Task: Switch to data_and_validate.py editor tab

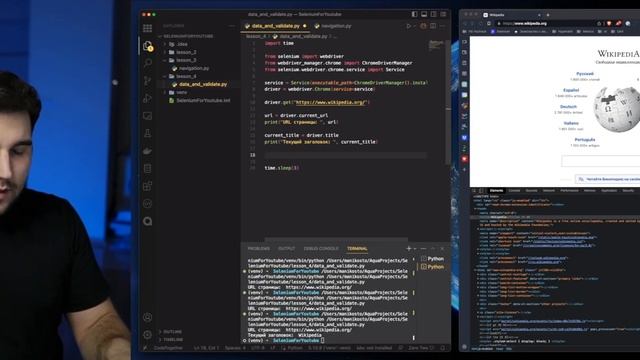Action: 276,26
